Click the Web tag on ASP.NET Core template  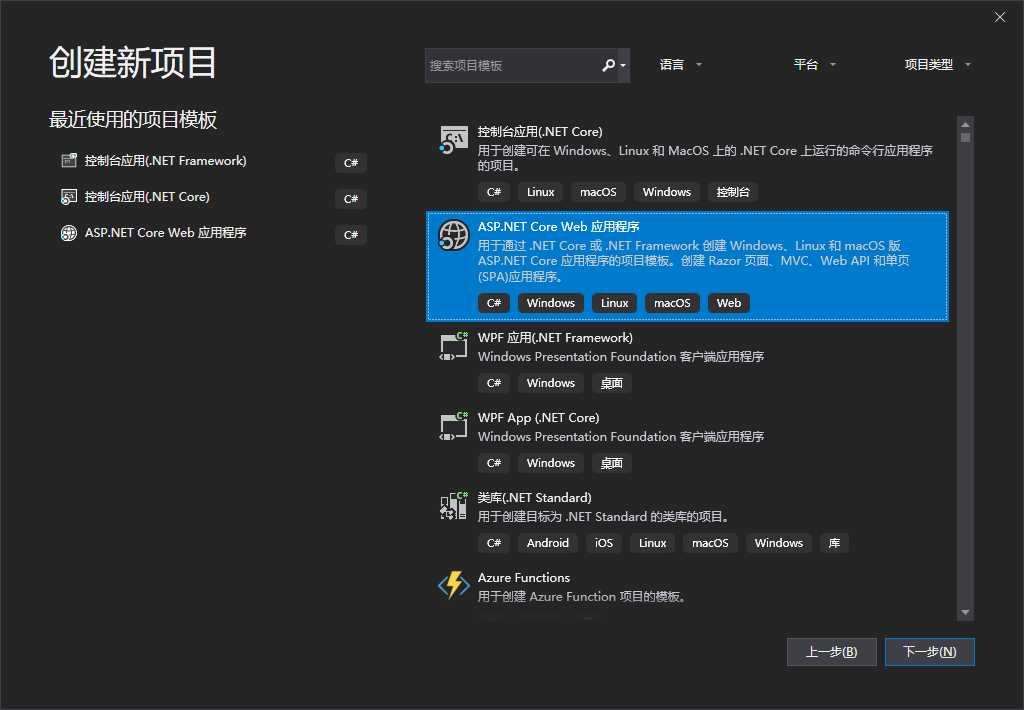coord(729,303)
